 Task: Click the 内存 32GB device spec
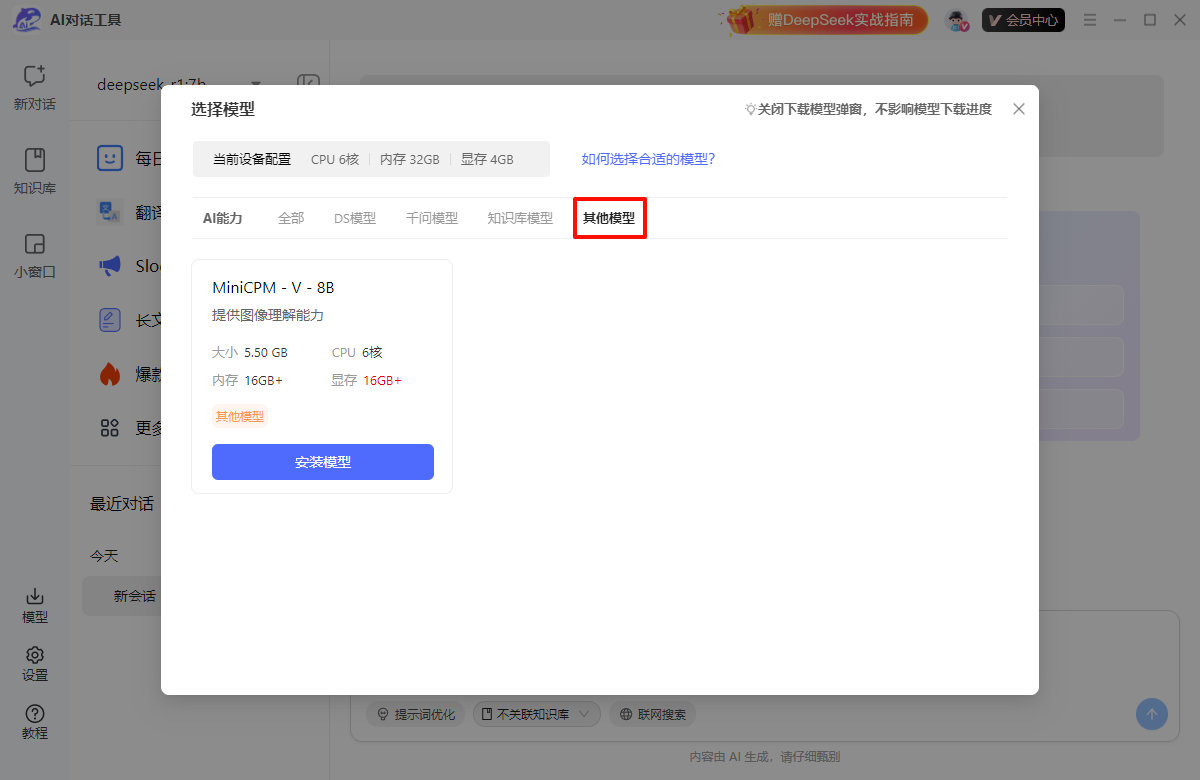[409, 159]
